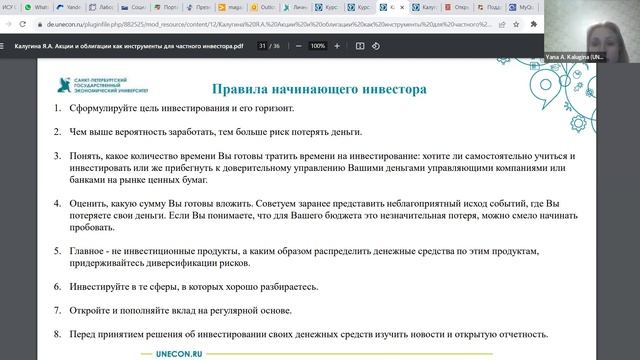
Task: Switch to the WhatsApp tab
Action: 36,7
